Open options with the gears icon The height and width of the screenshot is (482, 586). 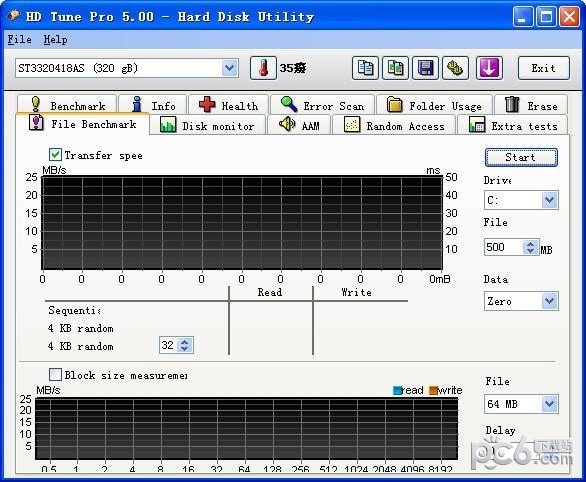(455, 68)
